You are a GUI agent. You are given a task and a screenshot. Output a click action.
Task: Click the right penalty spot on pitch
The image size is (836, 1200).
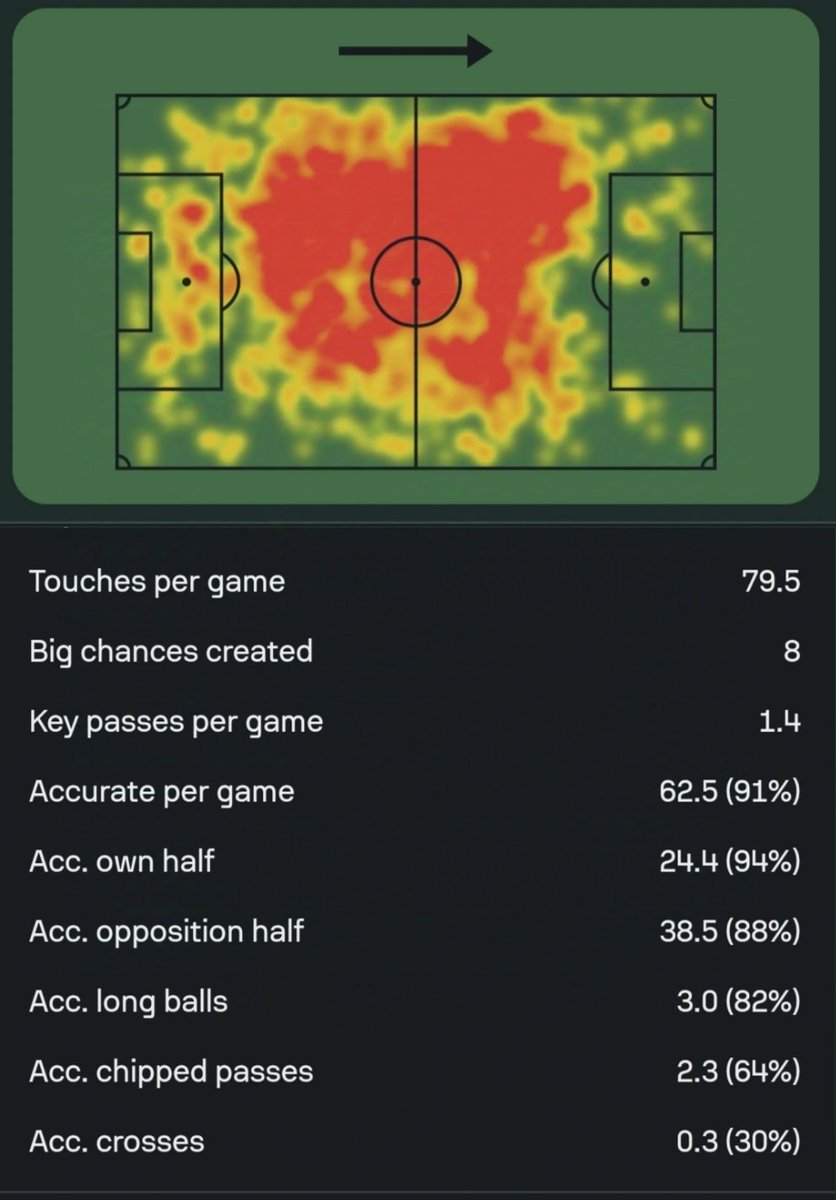click(x=645, y=282)
